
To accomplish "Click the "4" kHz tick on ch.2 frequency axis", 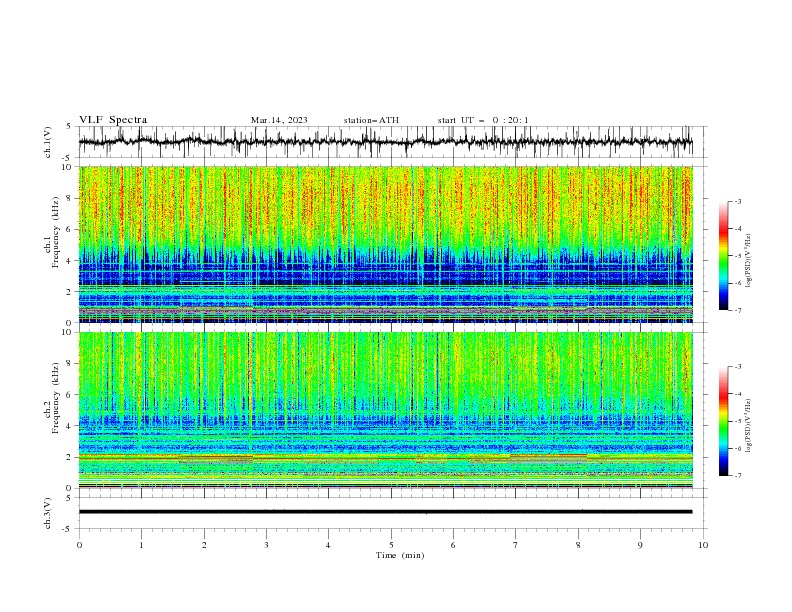I will (71, 426).
